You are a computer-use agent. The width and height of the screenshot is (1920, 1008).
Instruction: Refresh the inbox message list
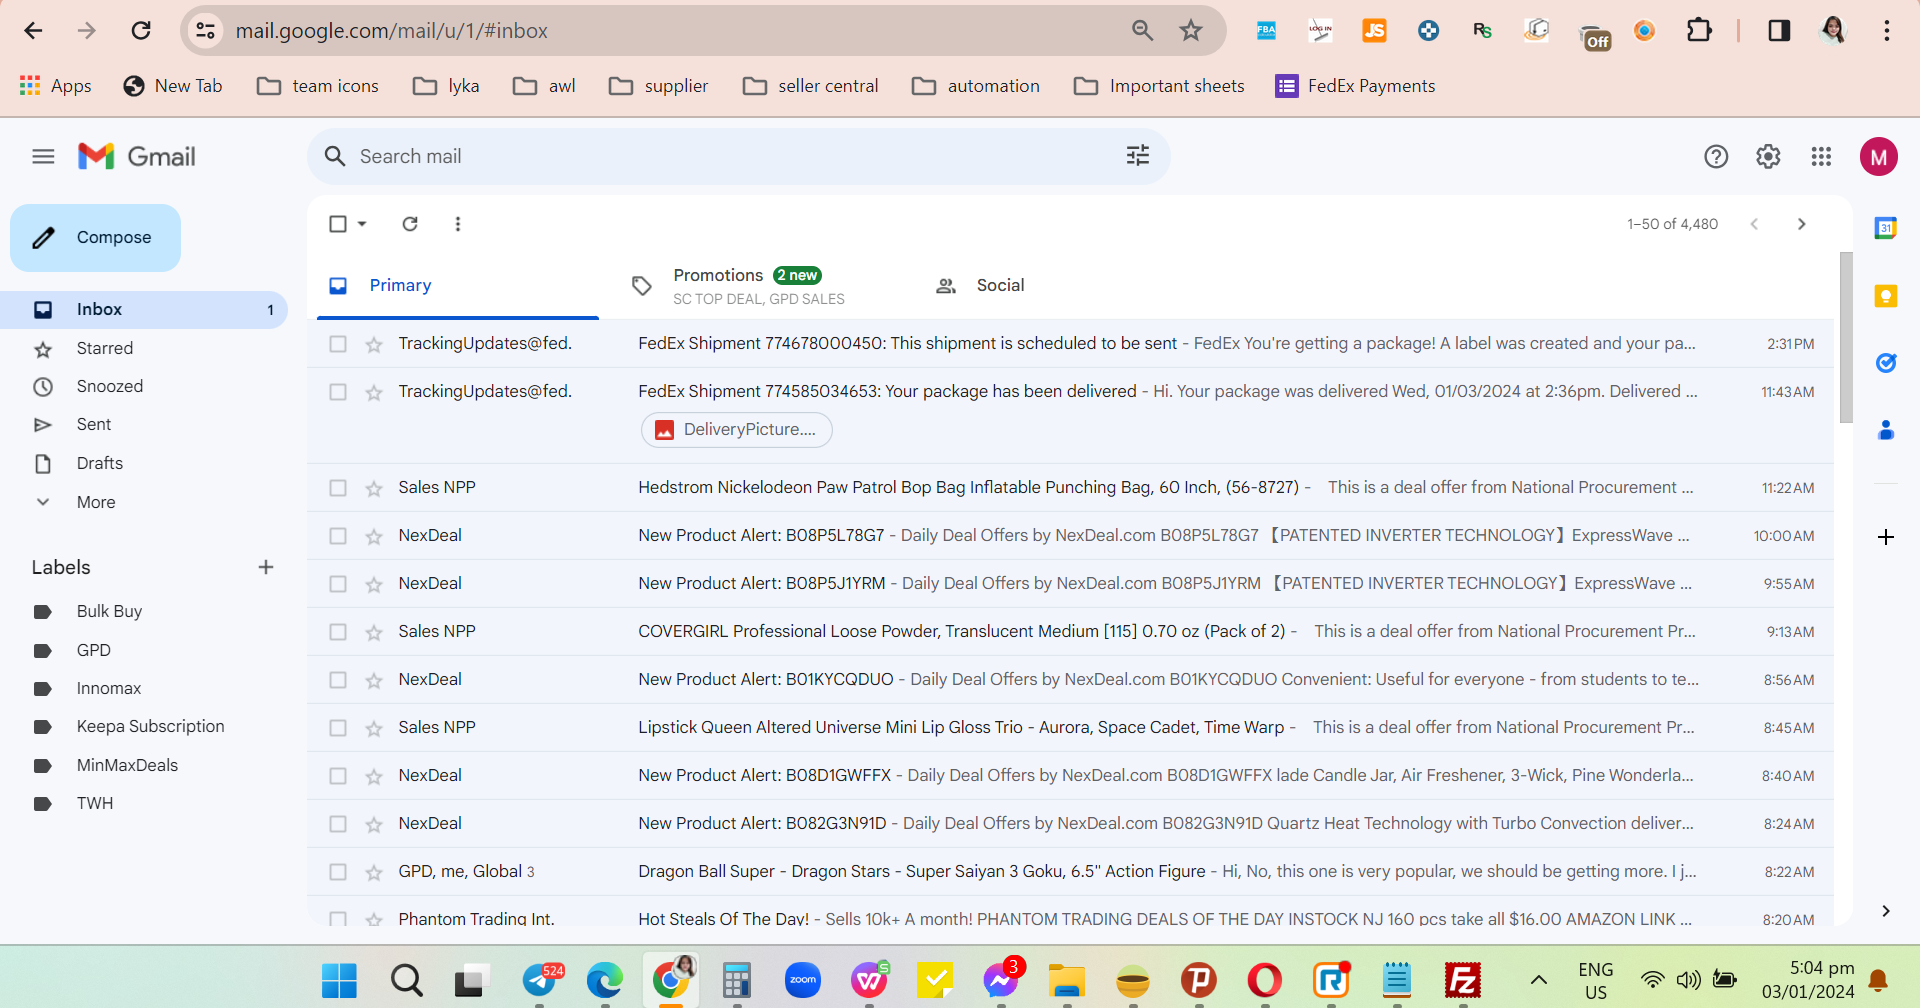point(410,224)
